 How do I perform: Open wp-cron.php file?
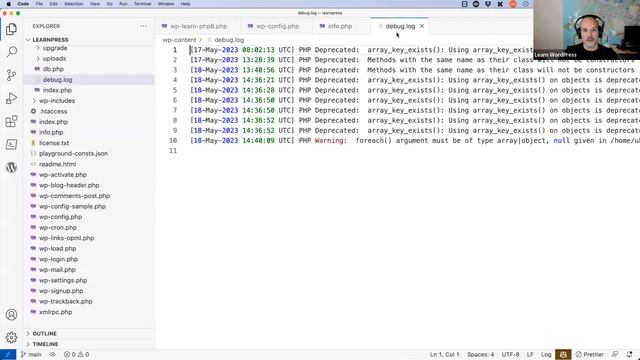[x=58, y=228]
